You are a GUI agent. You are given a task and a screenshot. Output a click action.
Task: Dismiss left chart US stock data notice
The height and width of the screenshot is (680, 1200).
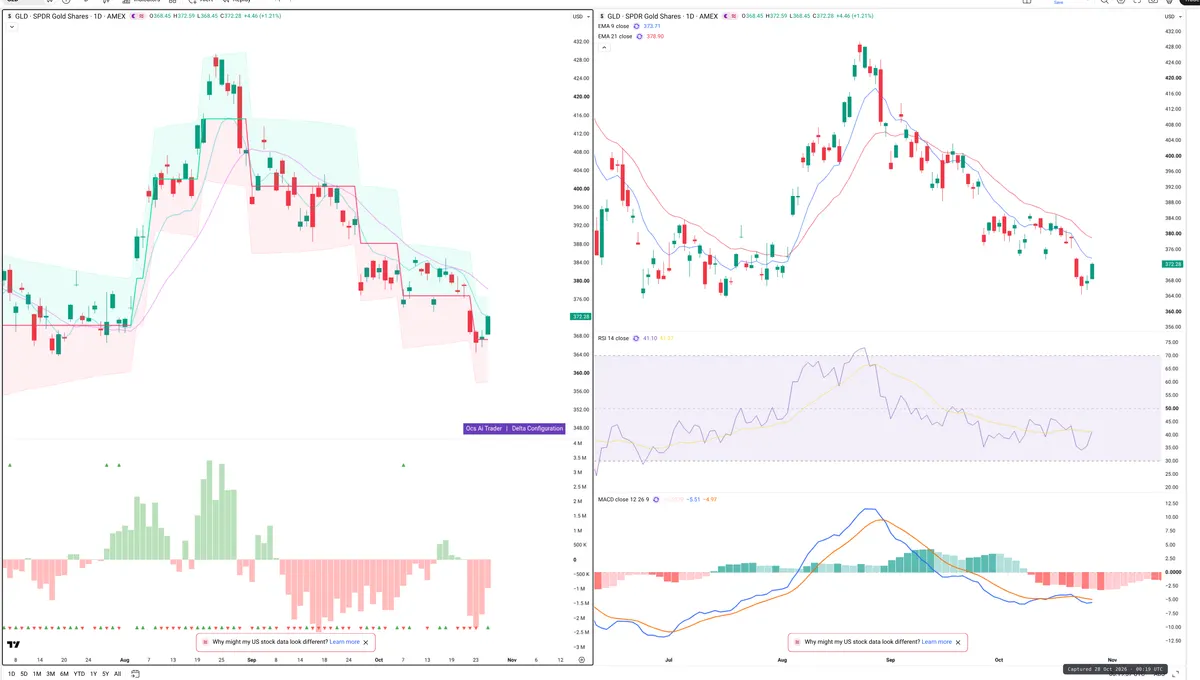point(366,642)
